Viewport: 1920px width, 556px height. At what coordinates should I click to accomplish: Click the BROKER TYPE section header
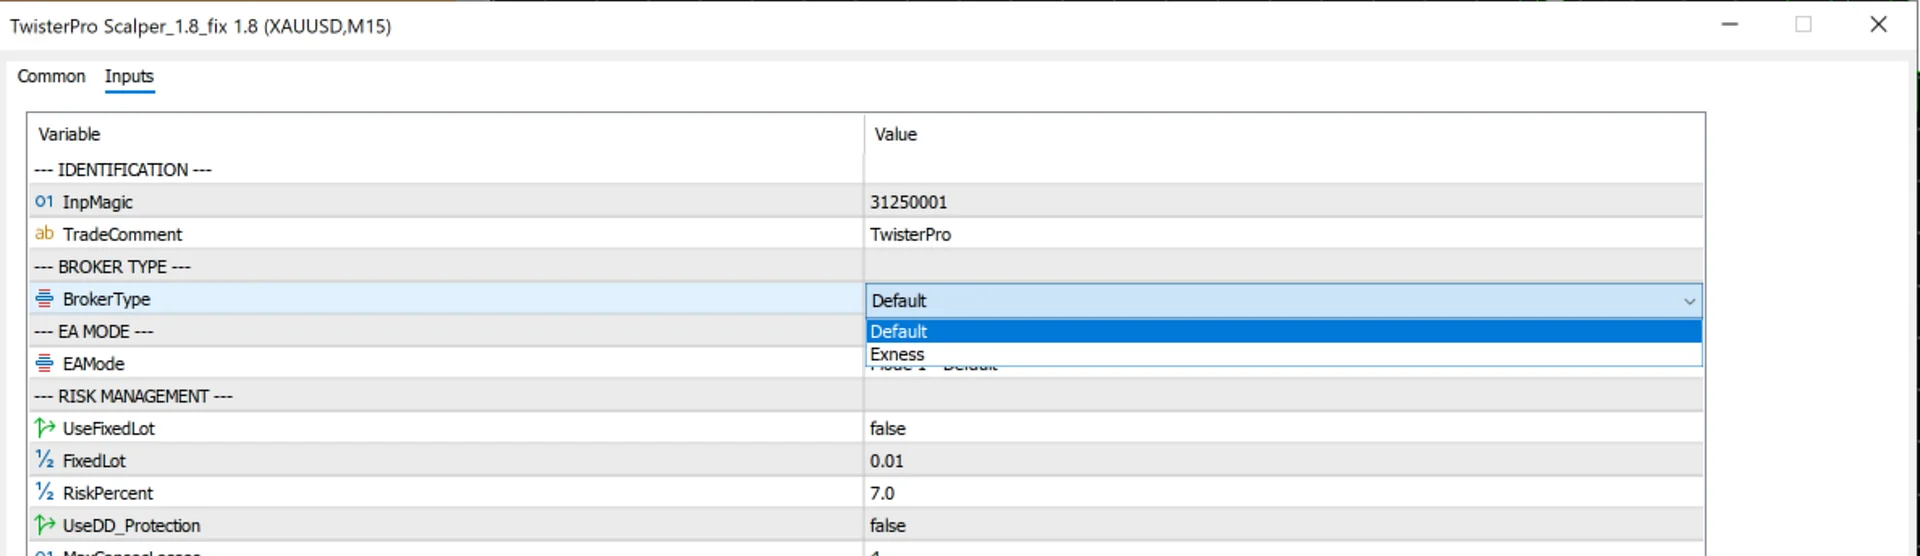click(x=112, y=267)
